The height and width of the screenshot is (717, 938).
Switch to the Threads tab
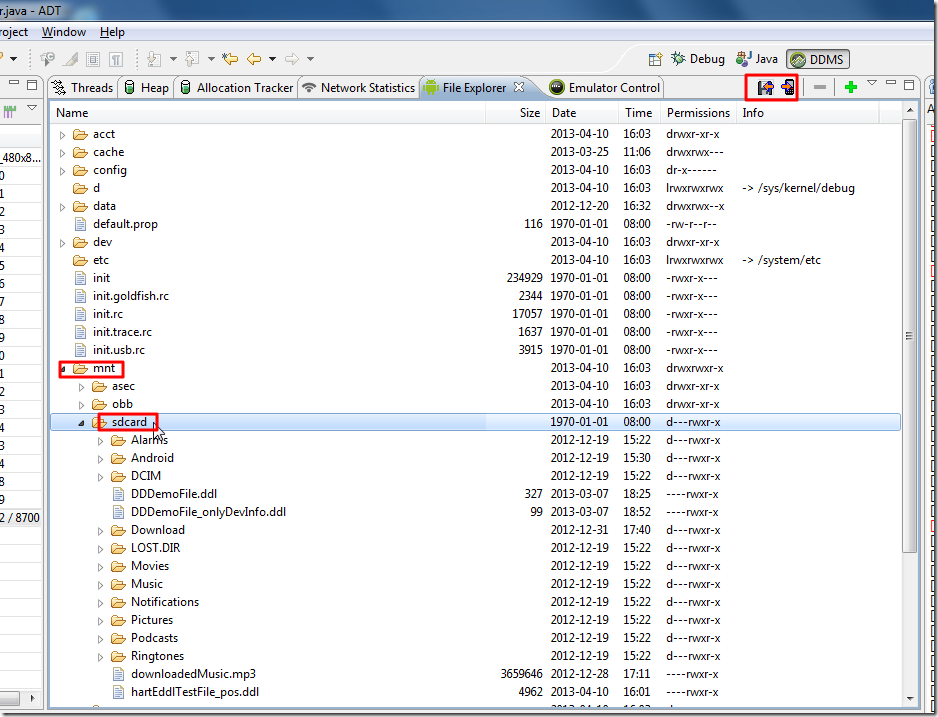[83, 88]
